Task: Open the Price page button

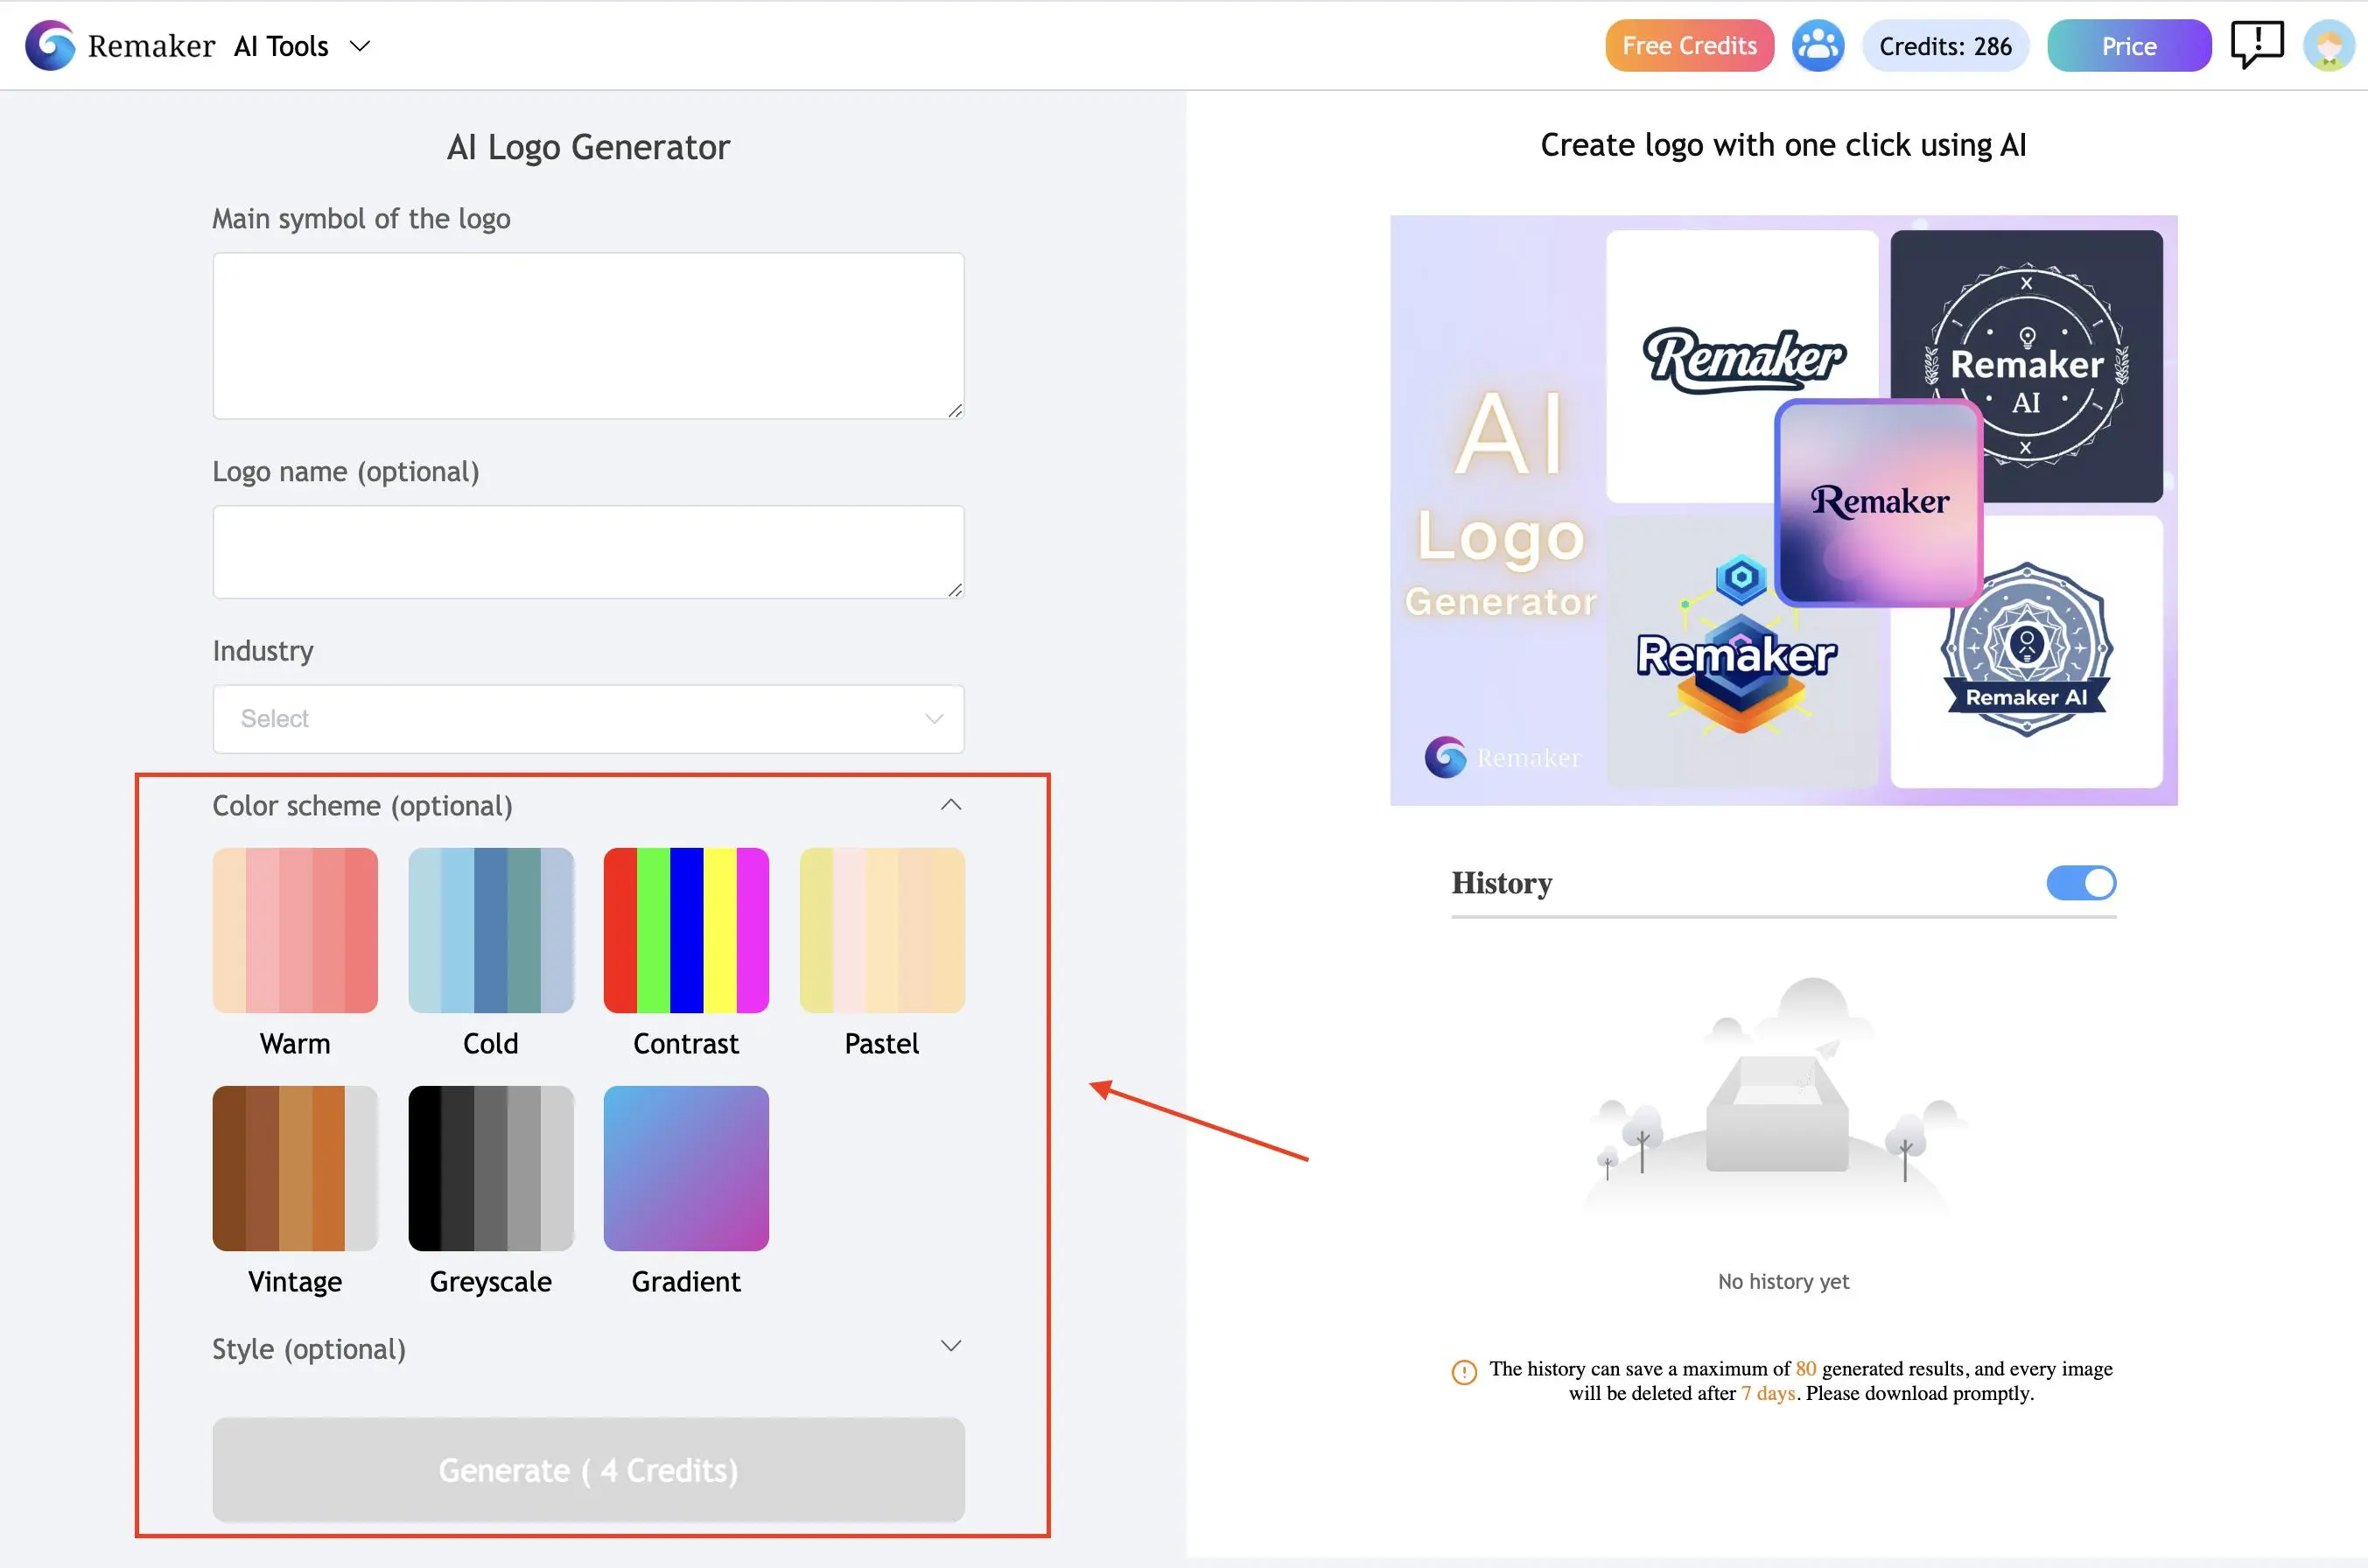Action: click(x=2129, y=46)
